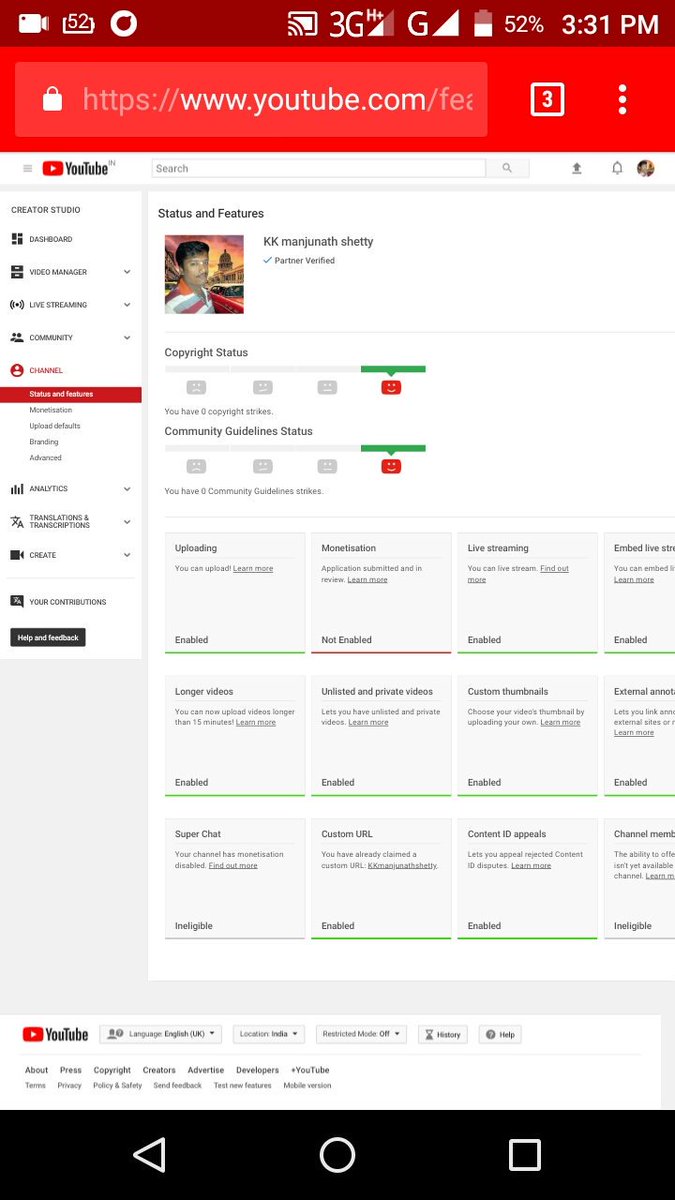Image resolution: width=675 pixels, height=1200 pixels.
Task: Click the footer History button
Action: pos(442,1034)
